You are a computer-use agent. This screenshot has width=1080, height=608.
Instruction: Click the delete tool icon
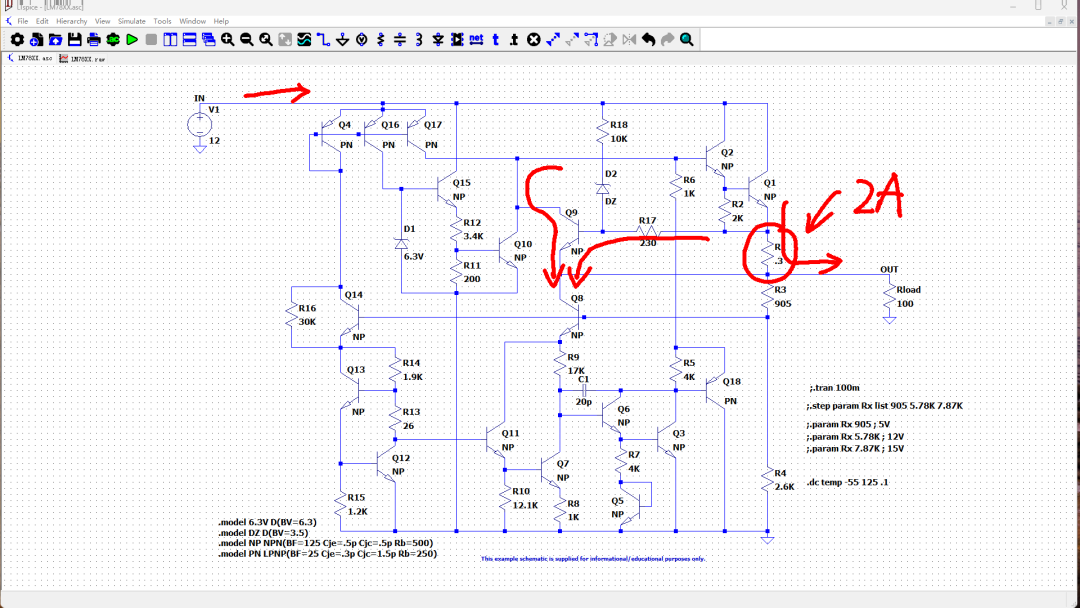pos(534,40)
